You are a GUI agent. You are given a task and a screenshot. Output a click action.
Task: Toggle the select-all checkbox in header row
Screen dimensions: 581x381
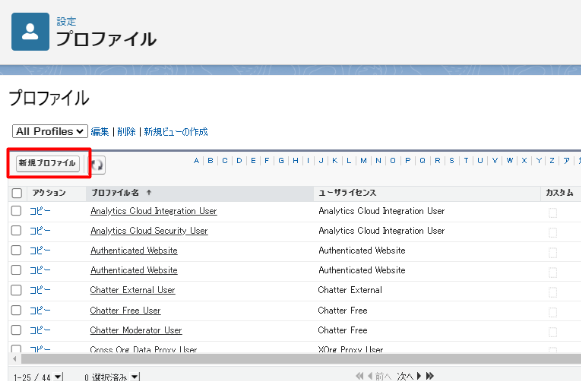(x=17, y=193)
